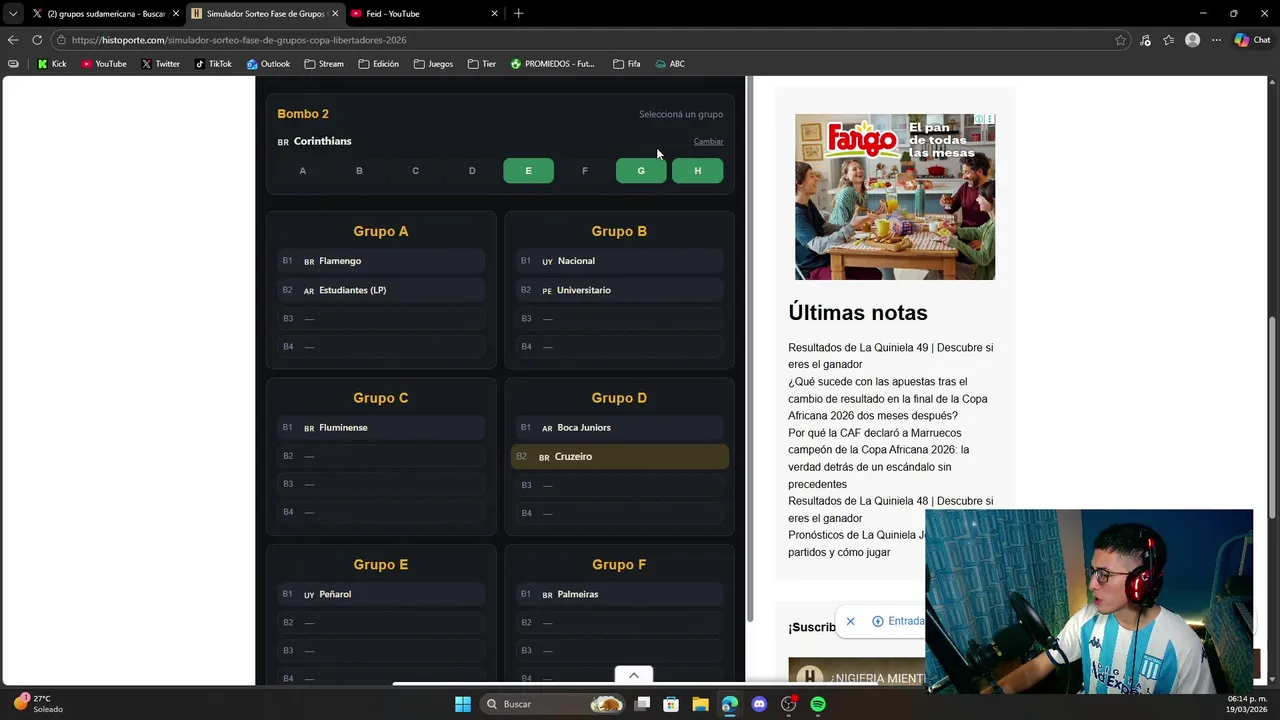Expand the Tier bookmarks folder
Viewport: 1280px width, 720px height.
[x=481, y=64]
